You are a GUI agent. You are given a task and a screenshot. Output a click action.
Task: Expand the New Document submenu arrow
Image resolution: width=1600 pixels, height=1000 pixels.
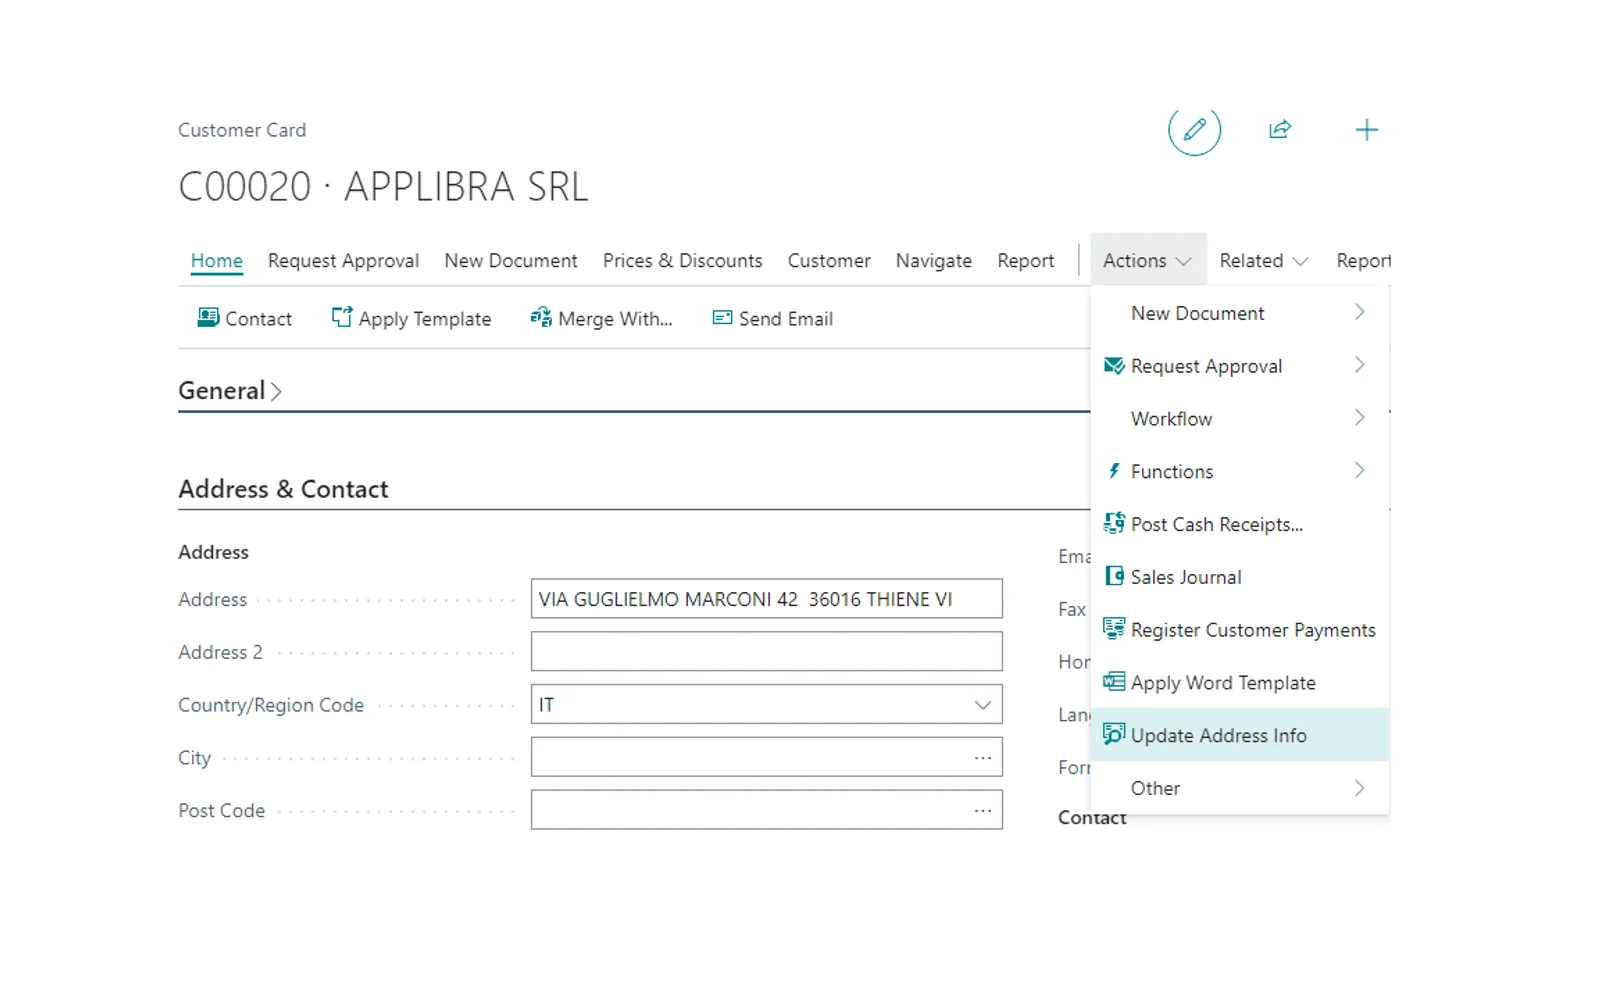(x=1360, y=312)
